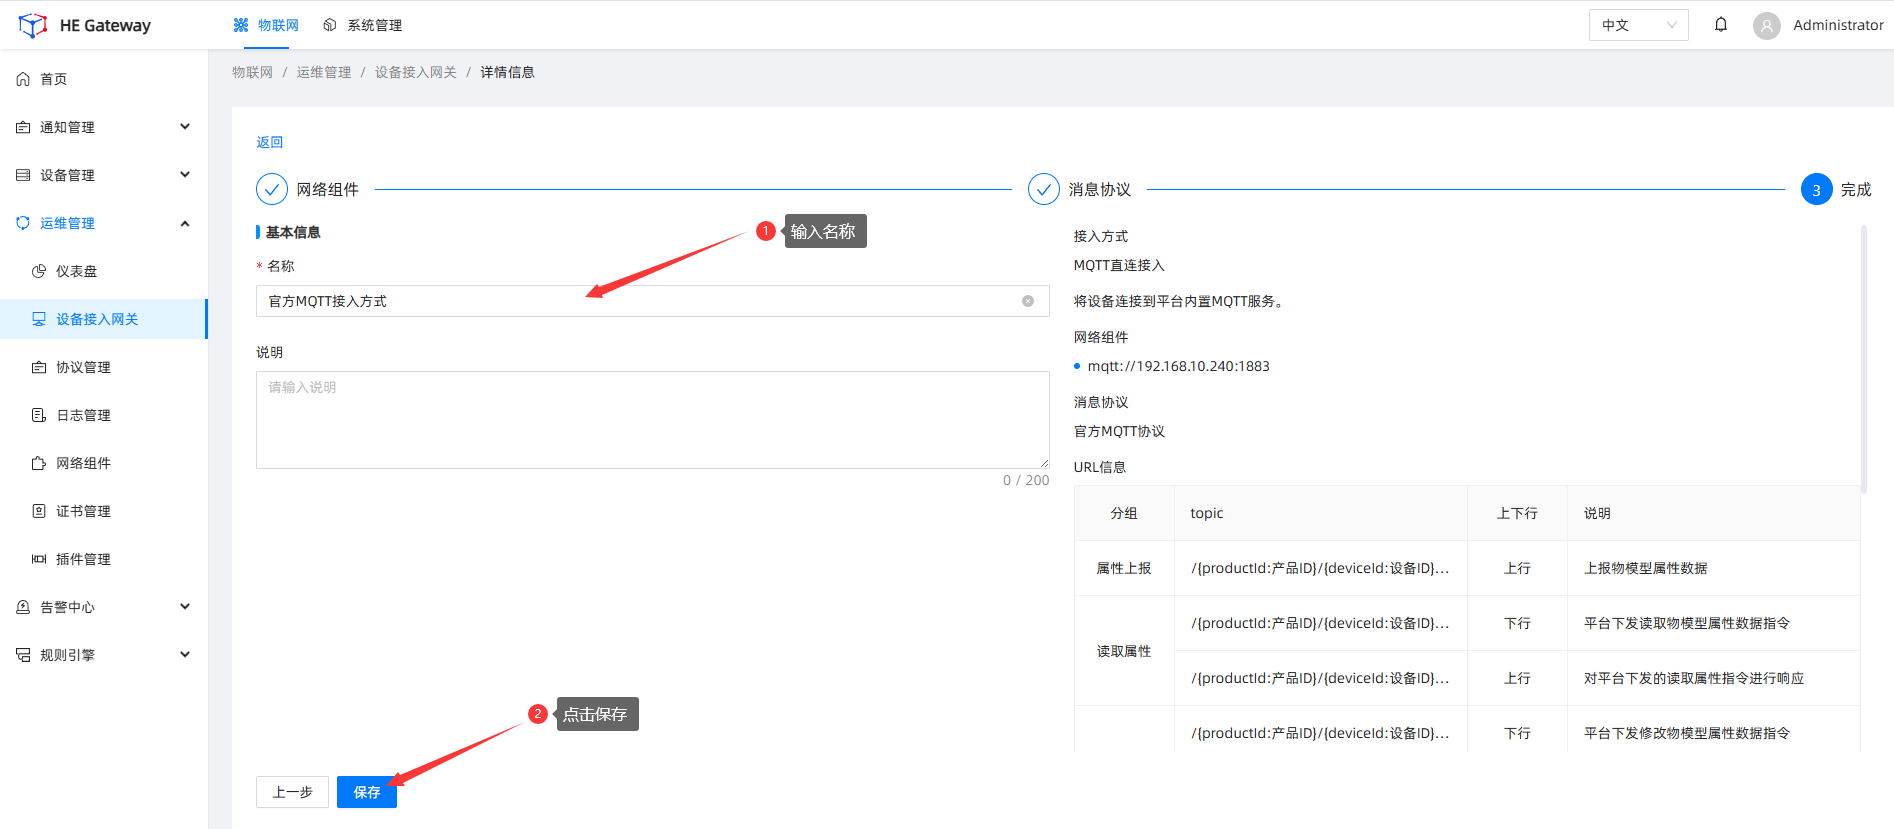Open the 中文 language dropdown
The height and width of the screenshot is (829, 1894).
1638,25
